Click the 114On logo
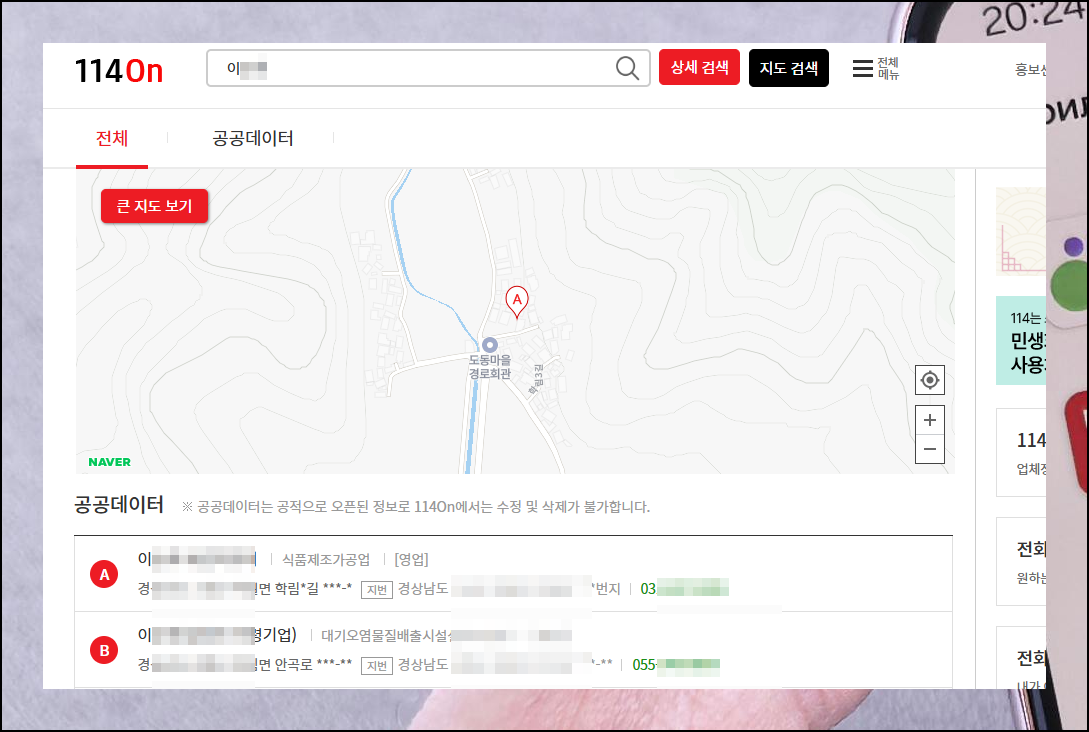Screen dimensions: 1089x732 click(119, 71)
